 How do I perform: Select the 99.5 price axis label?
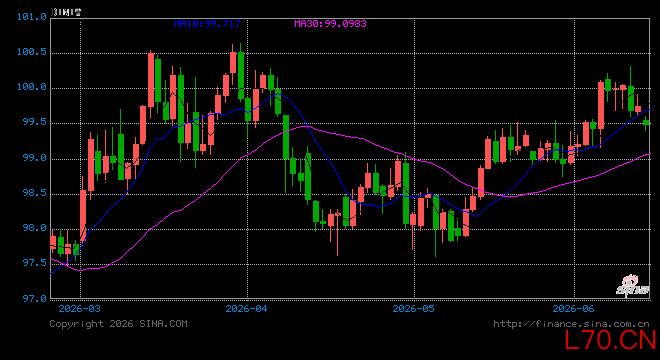coord(35,122)
